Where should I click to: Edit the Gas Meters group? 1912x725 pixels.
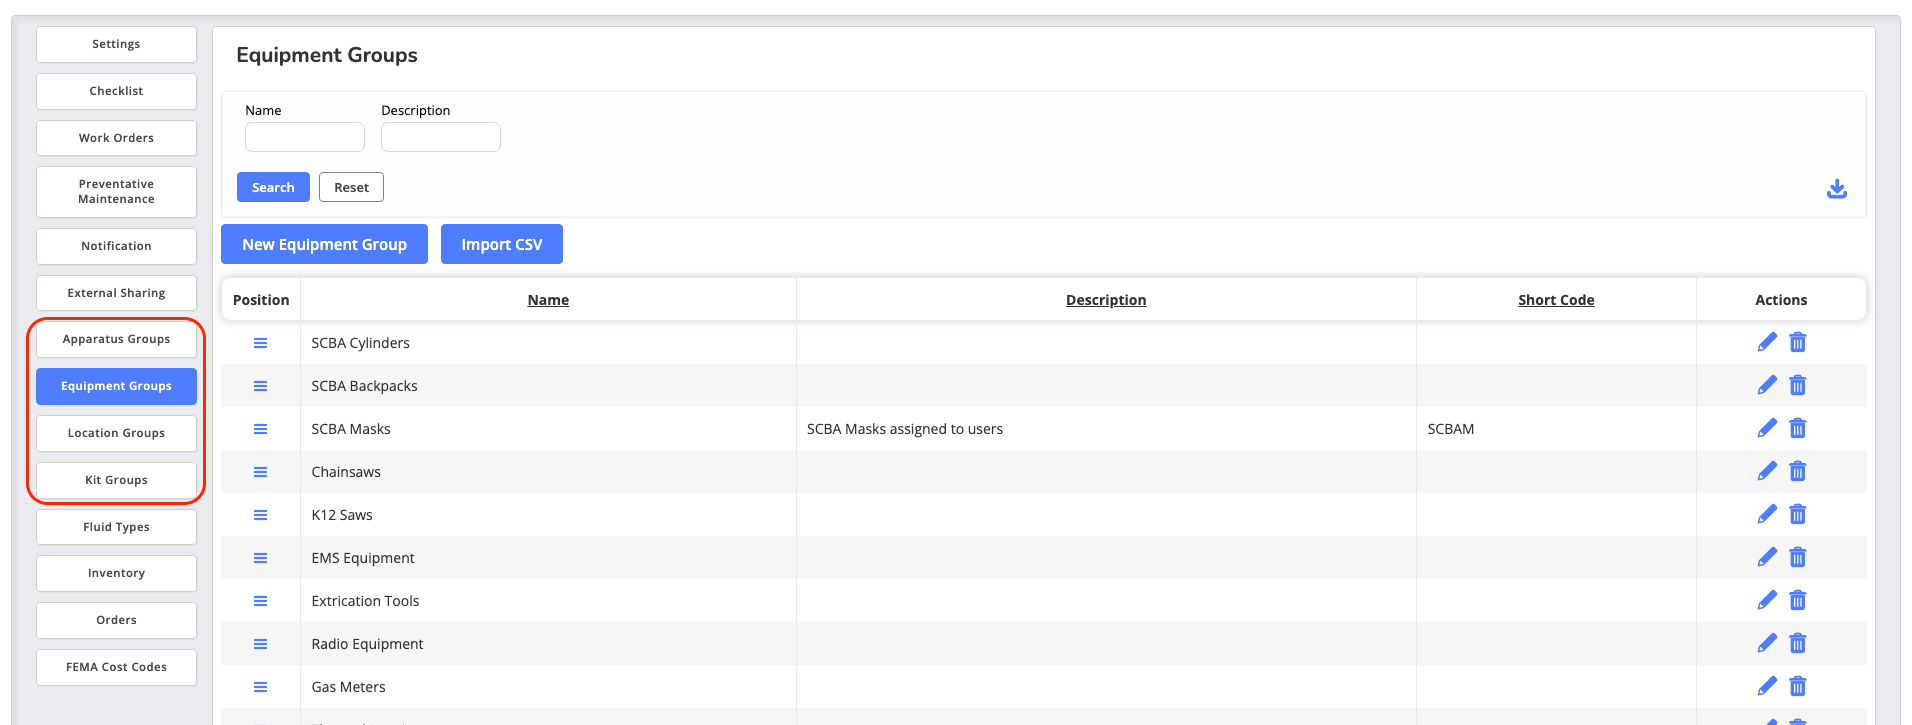point(1767,686)
